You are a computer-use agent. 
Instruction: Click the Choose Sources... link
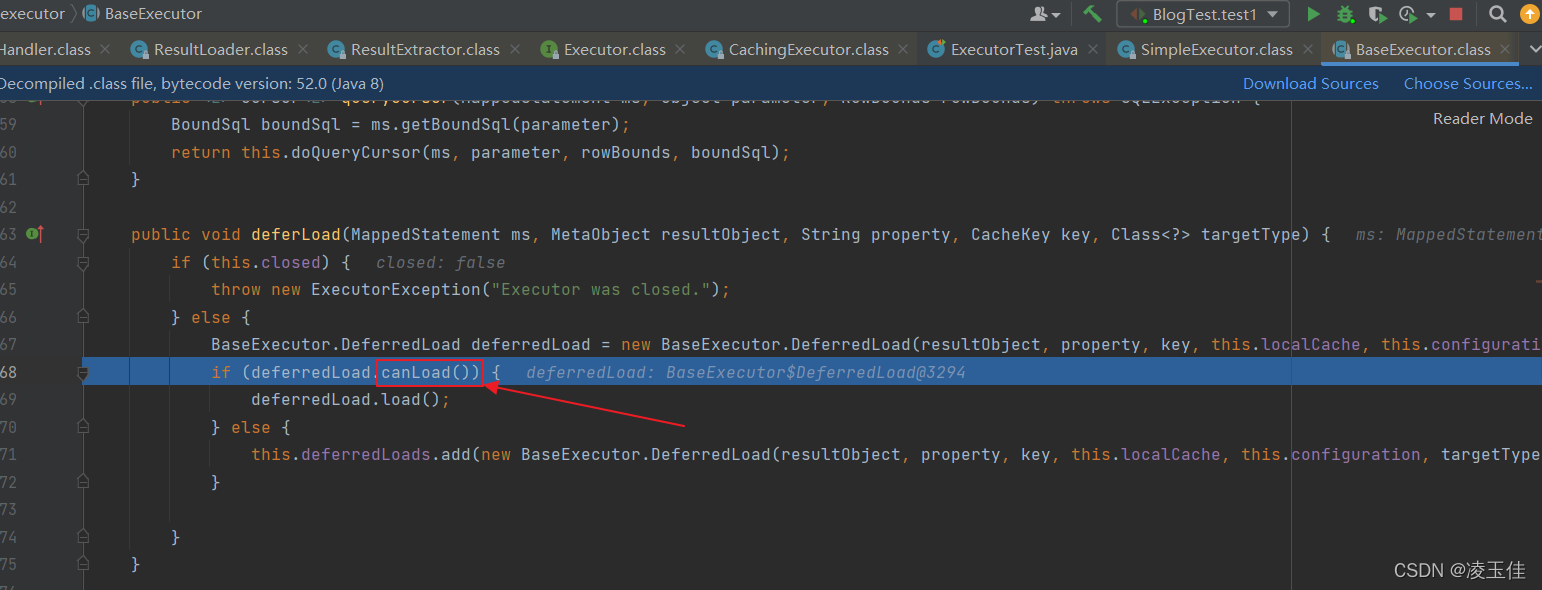1467,84
